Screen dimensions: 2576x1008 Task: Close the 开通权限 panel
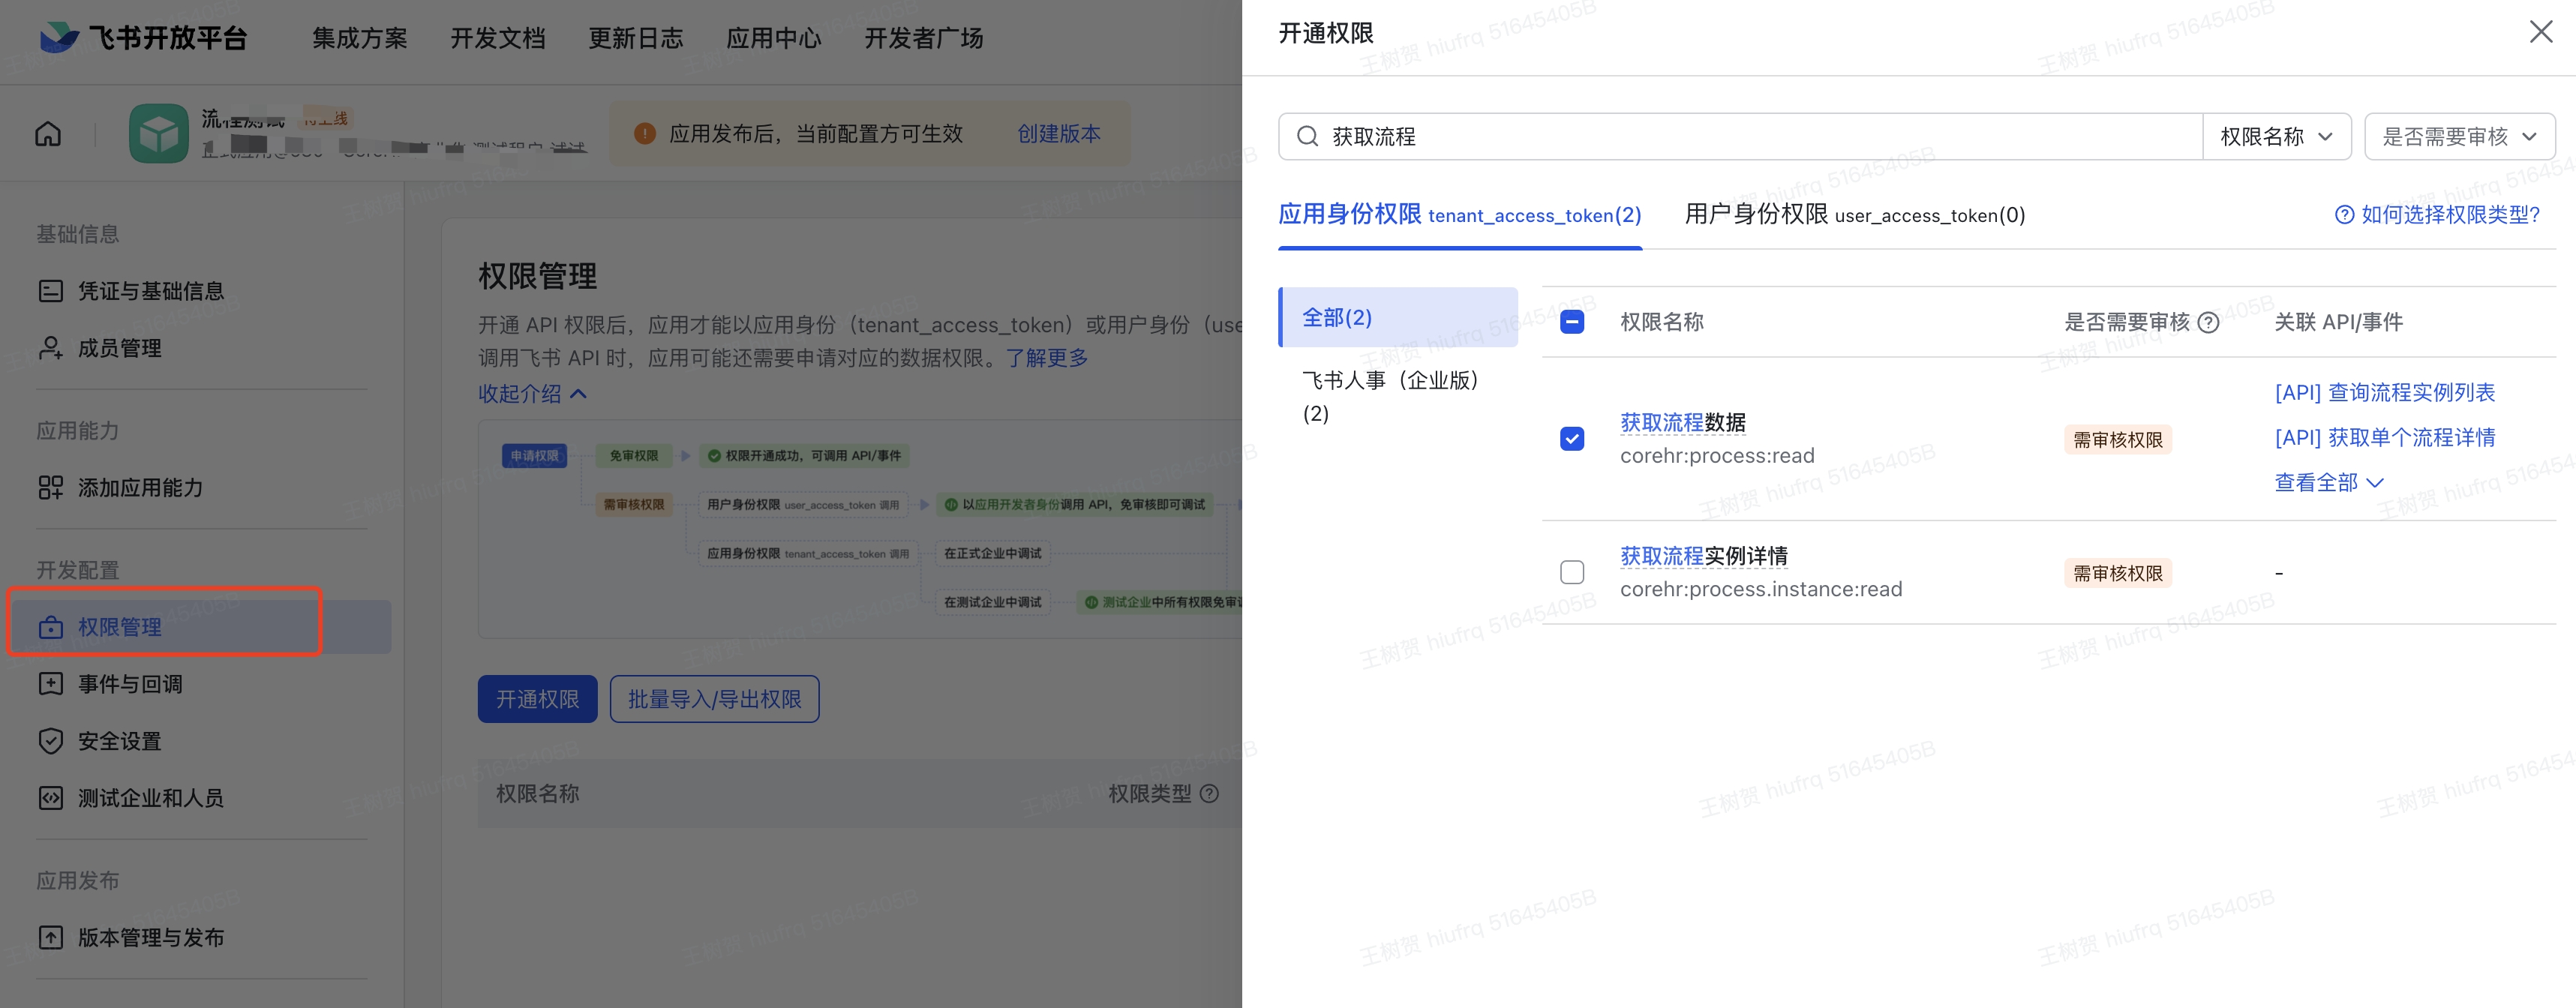pyautogui.click(x=2541, y=32)
